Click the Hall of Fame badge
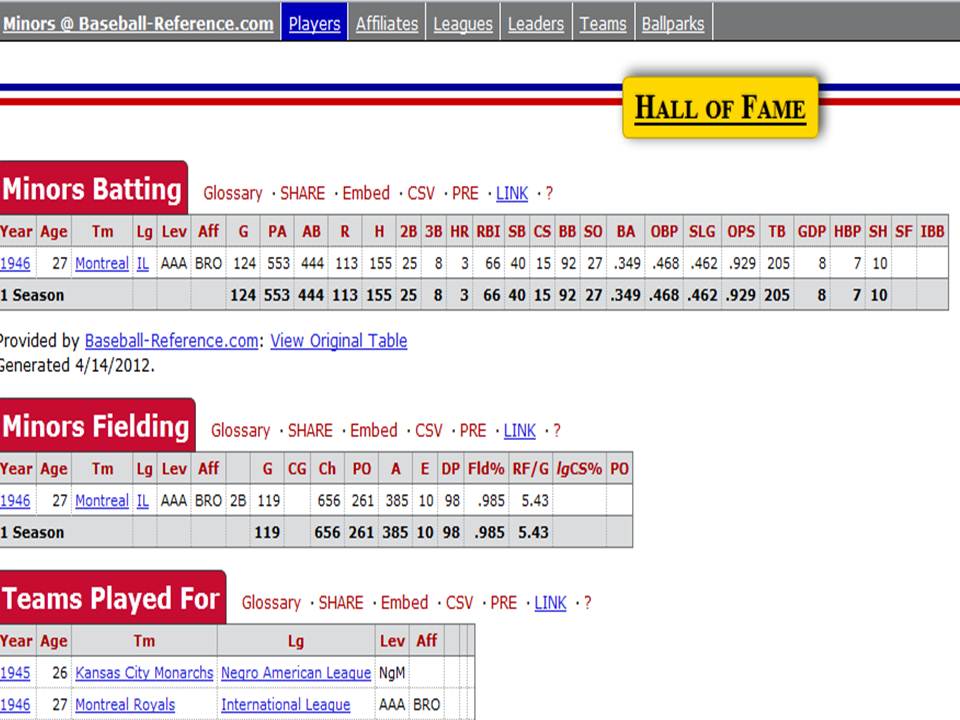The height and width of the screenshot is (720, 960). pos(720,108)
